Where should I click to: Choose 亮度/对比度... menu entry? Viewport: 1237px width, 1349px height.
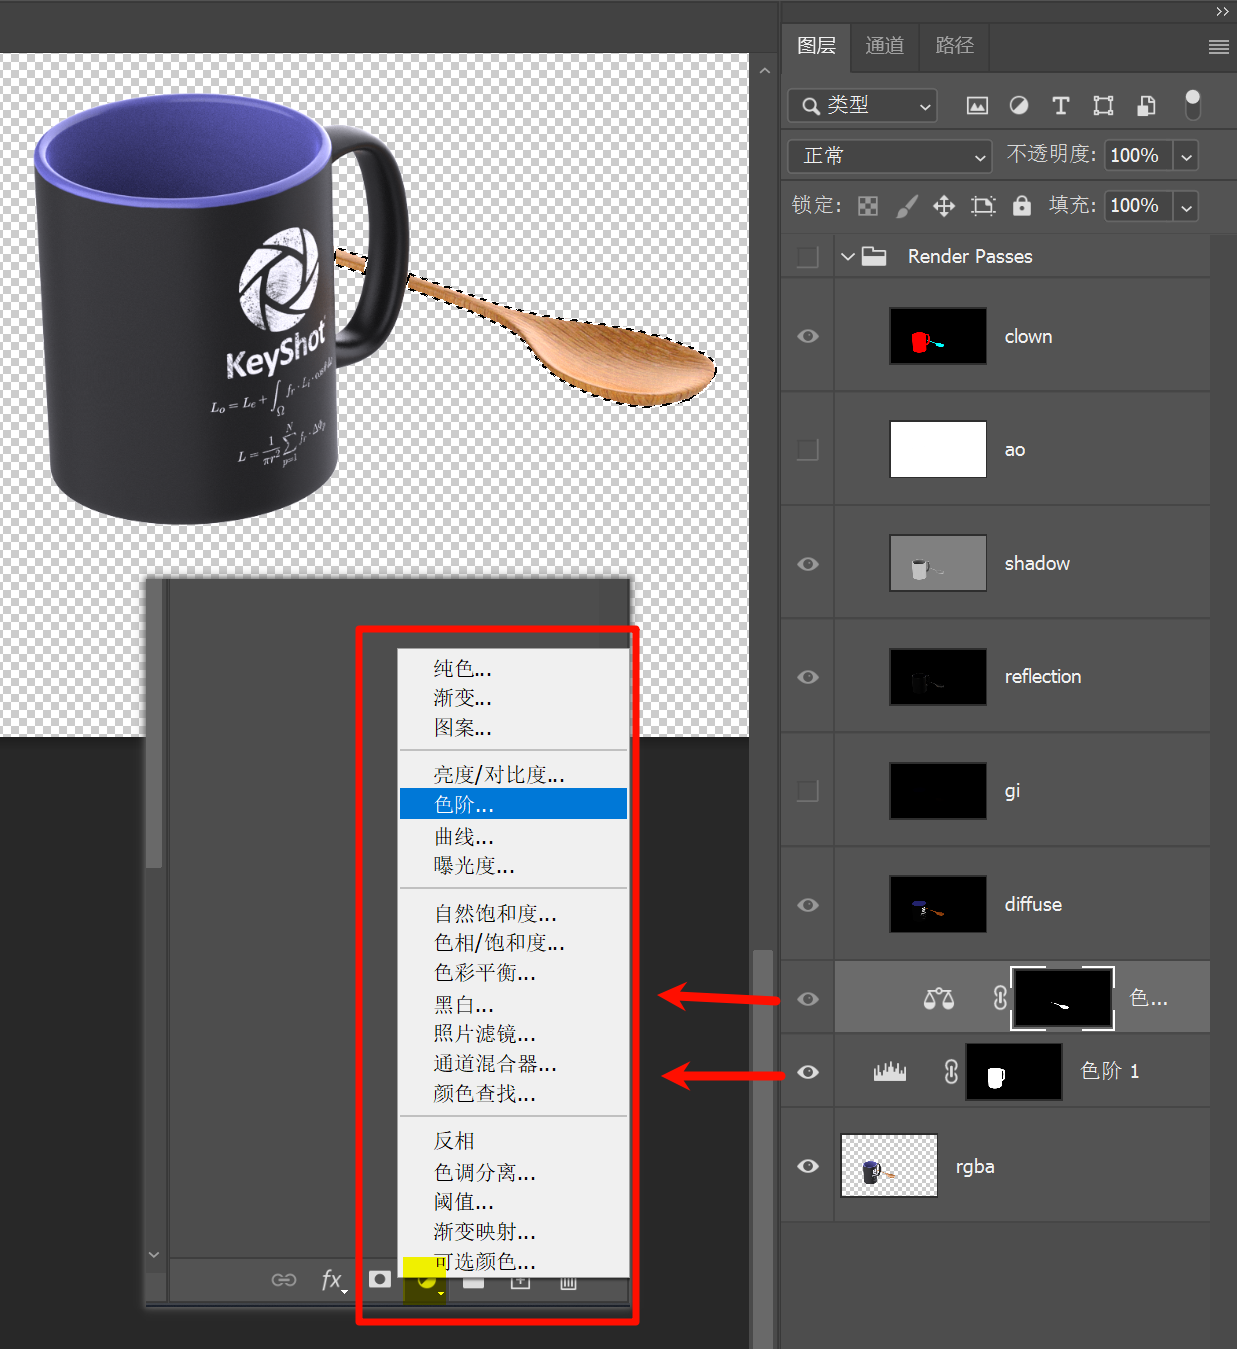pyautogui.click(x=513, y=775)
